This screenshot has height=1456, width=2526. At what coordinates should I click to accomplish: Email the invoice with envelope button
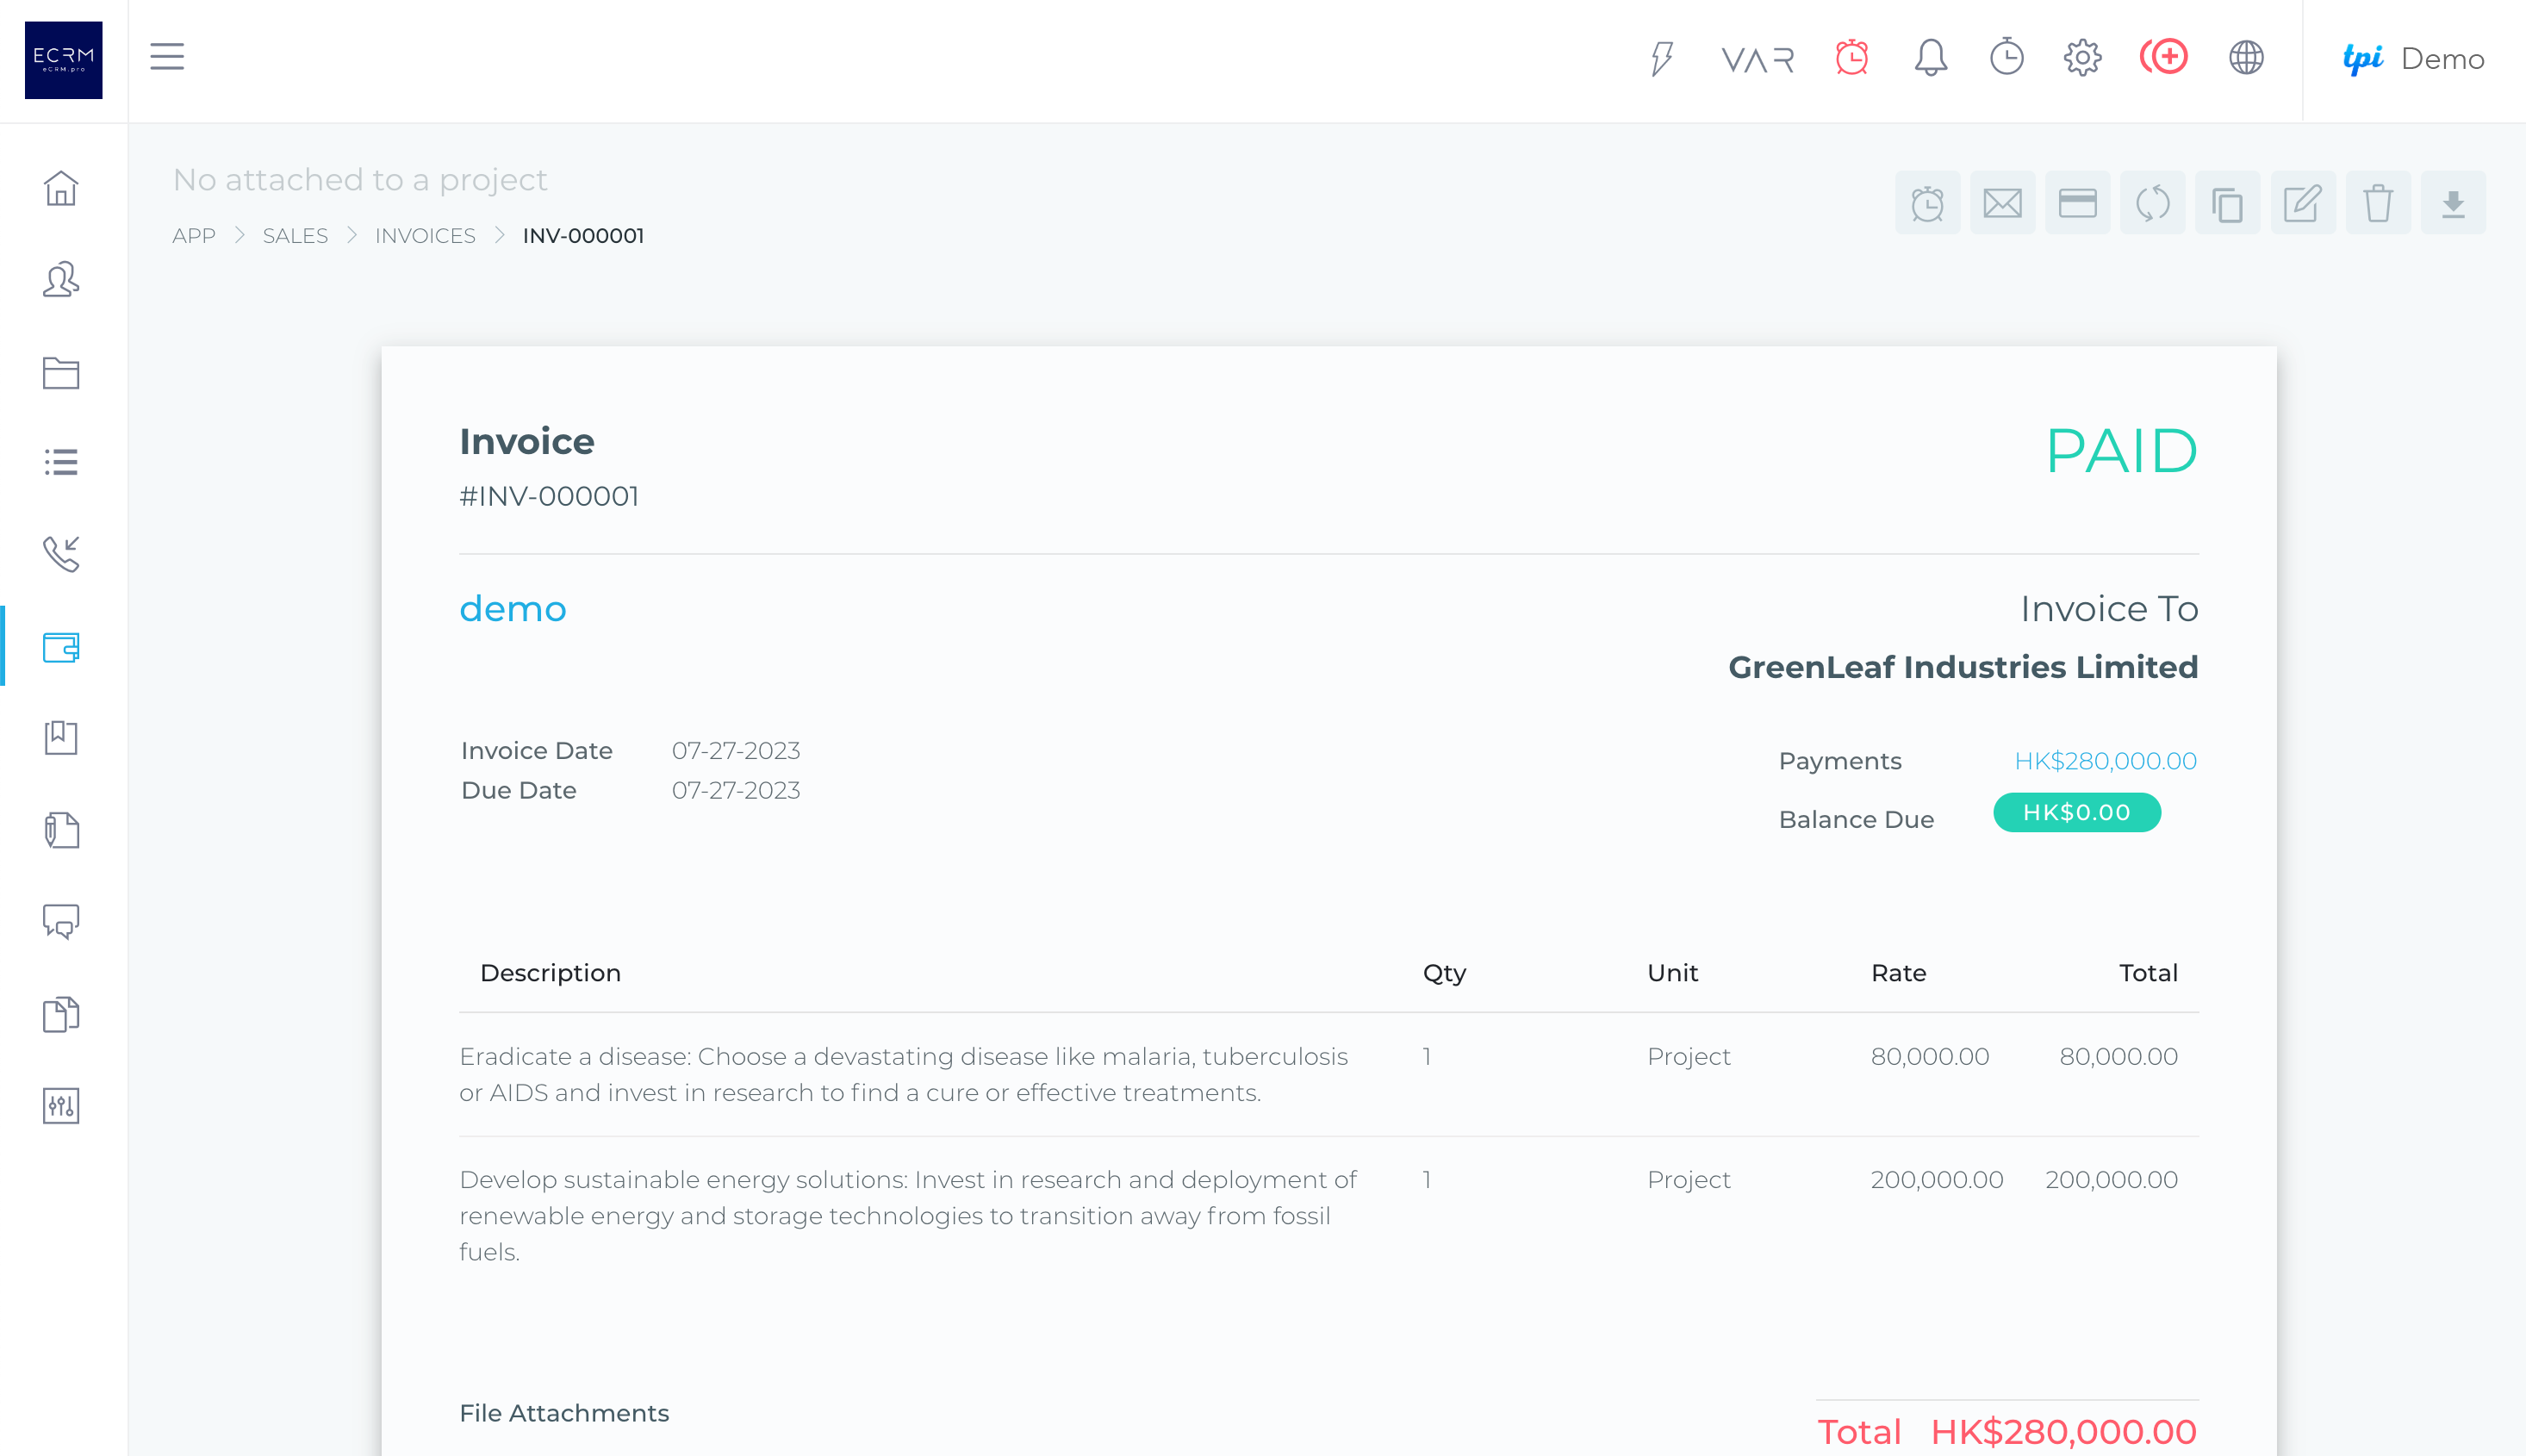(x=2002, y=203)
